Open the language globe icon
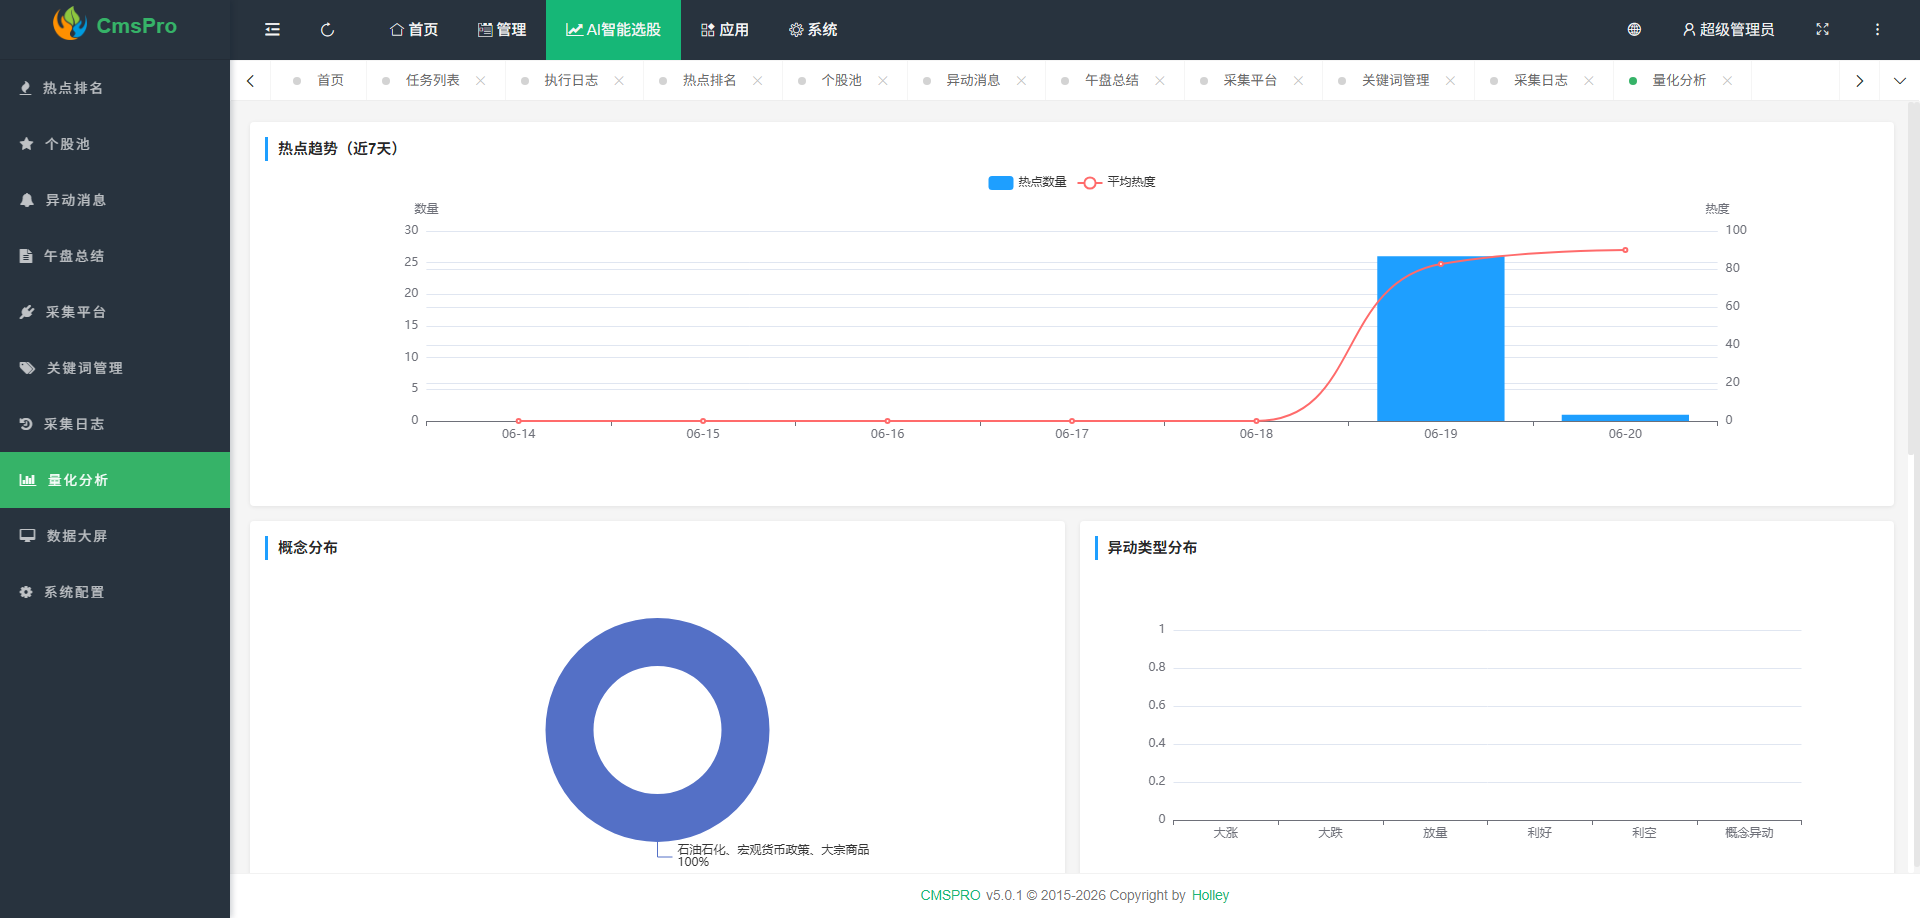Screen dimensions: 1920x918 pyautogui.click(x=1634, y=30)
